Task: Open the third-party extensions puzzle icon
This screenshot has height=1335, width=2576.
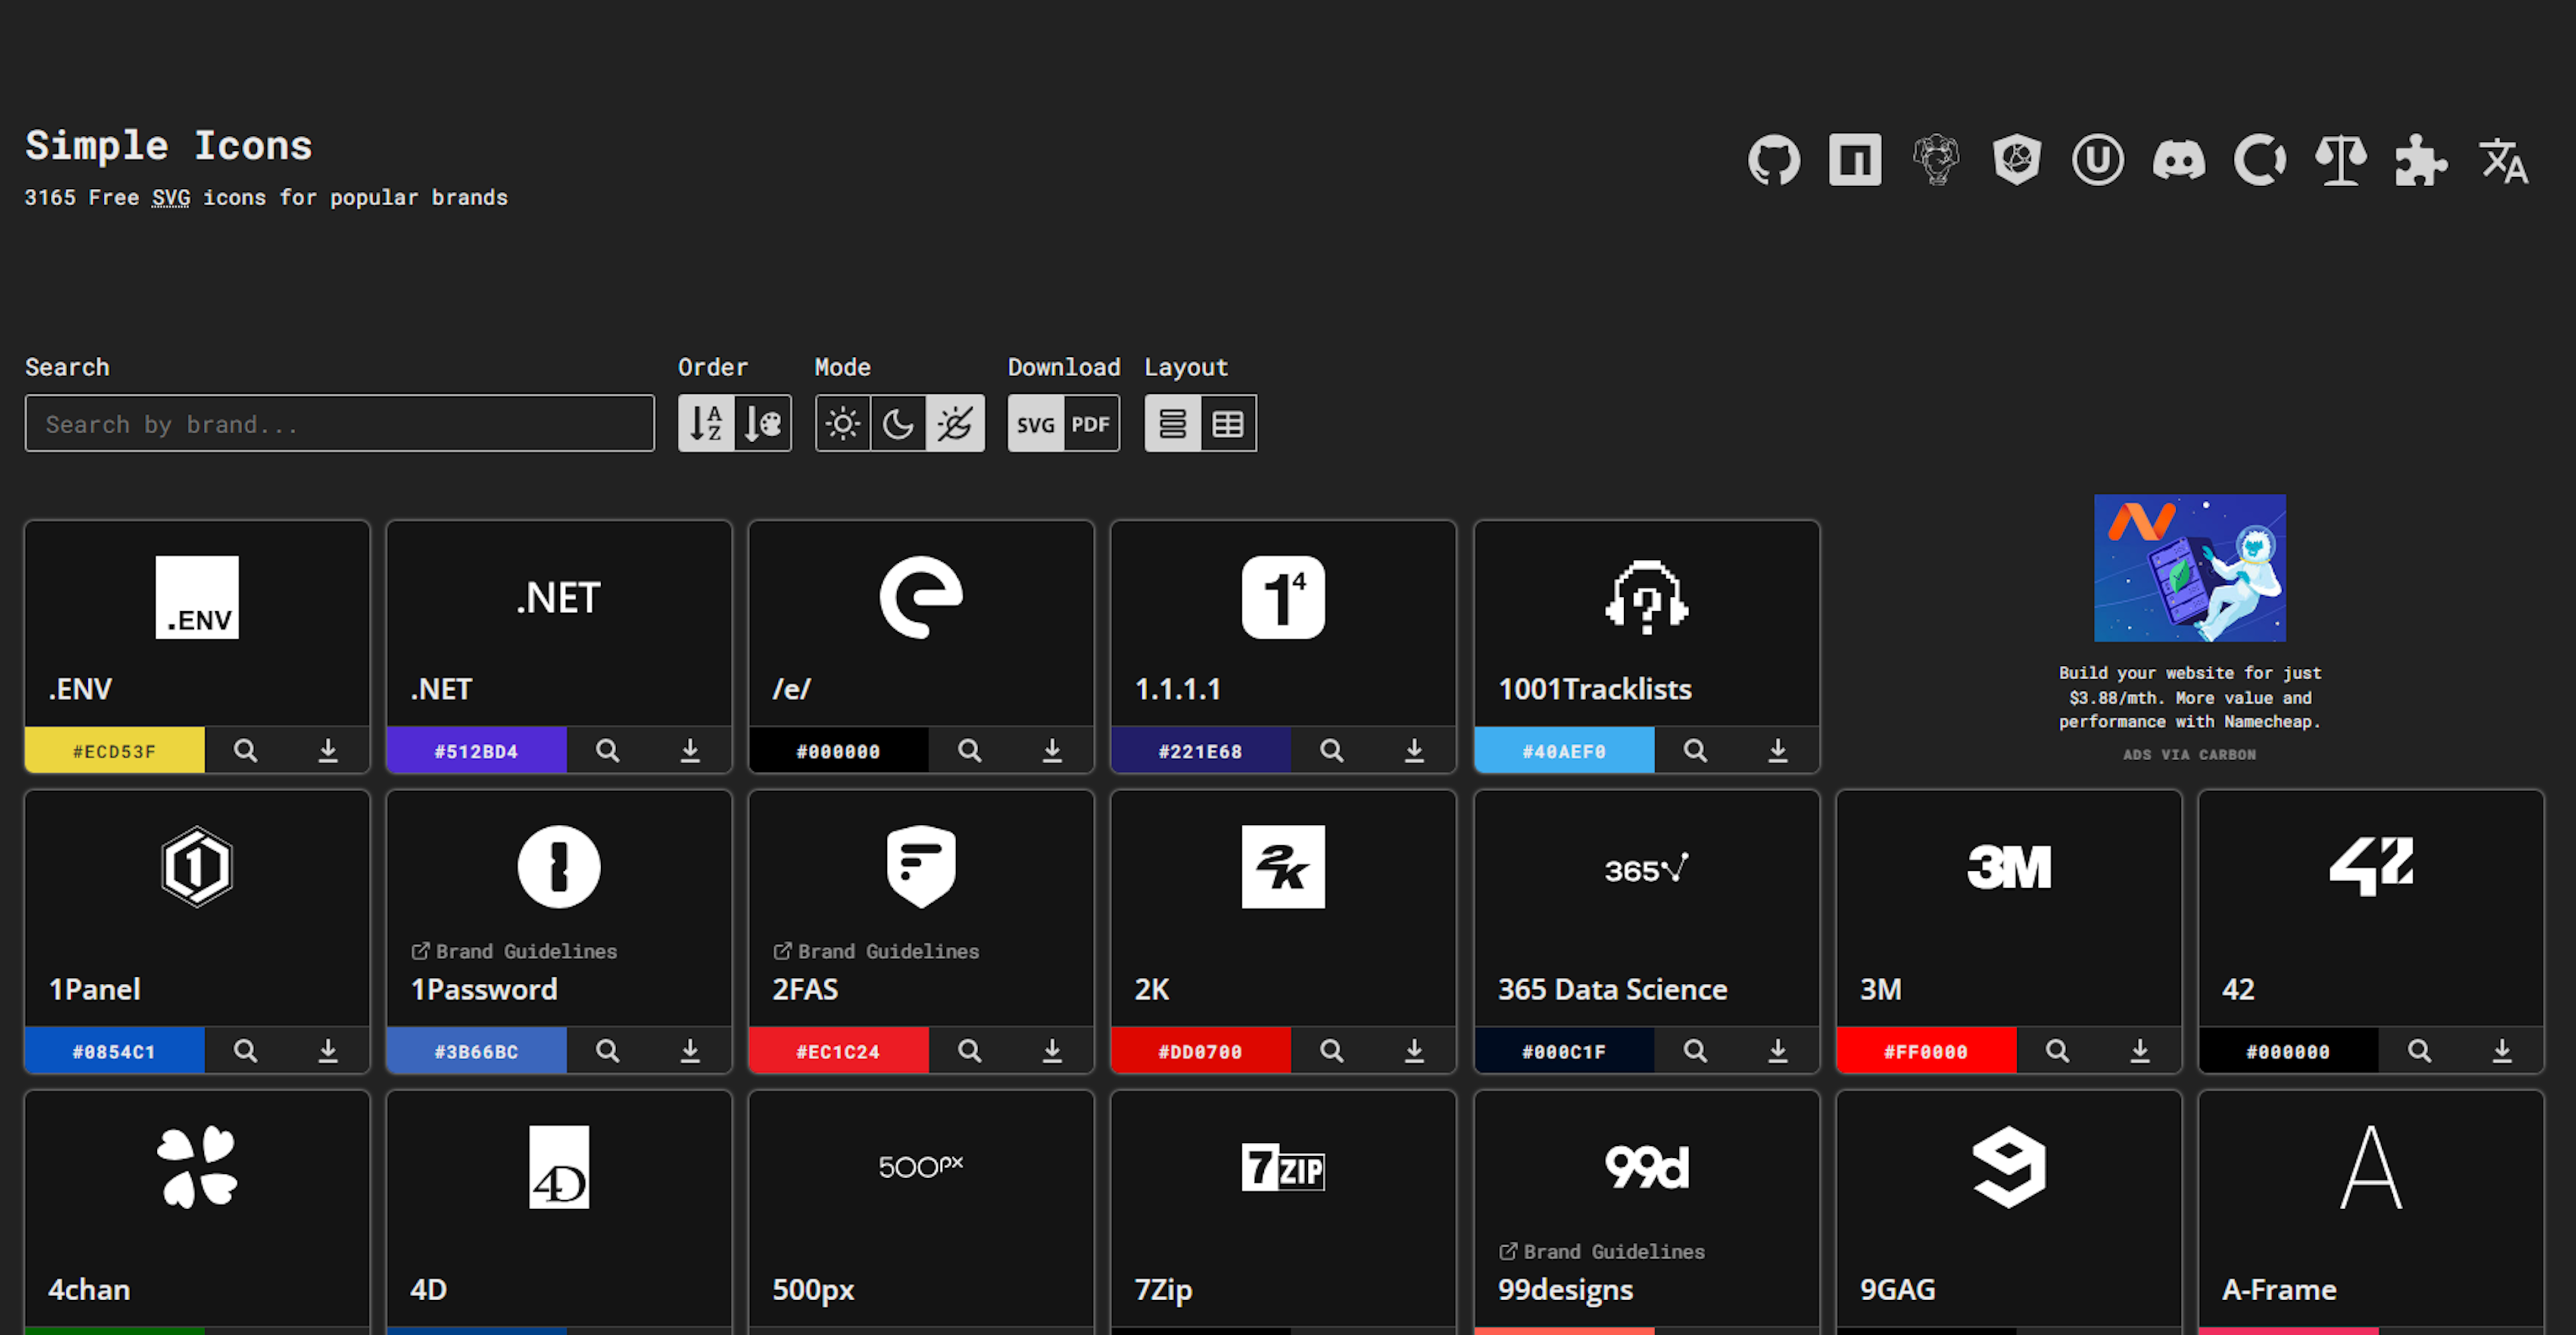Action: point(2422,160)
